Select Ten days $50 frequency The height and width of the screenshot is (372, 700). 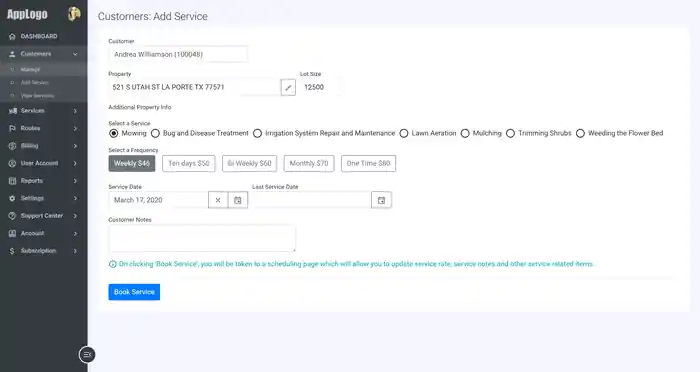pos(189,163)
